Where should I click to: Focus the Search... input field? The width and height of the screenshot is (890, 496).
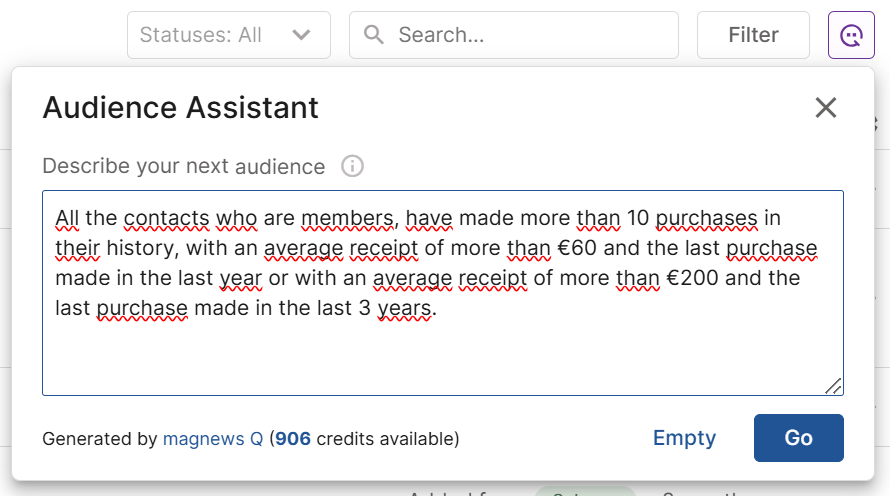530,35
